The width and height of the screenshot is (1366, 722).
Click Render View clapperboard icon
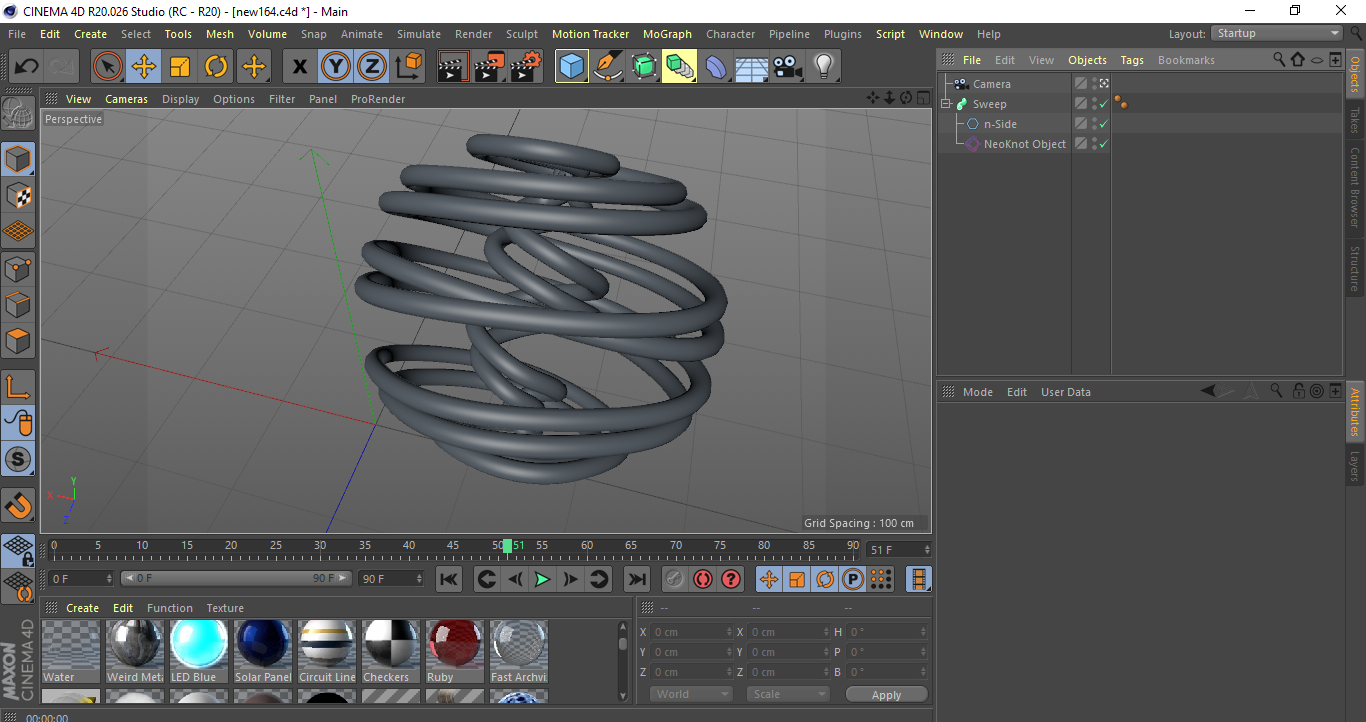tap(453, 67)
